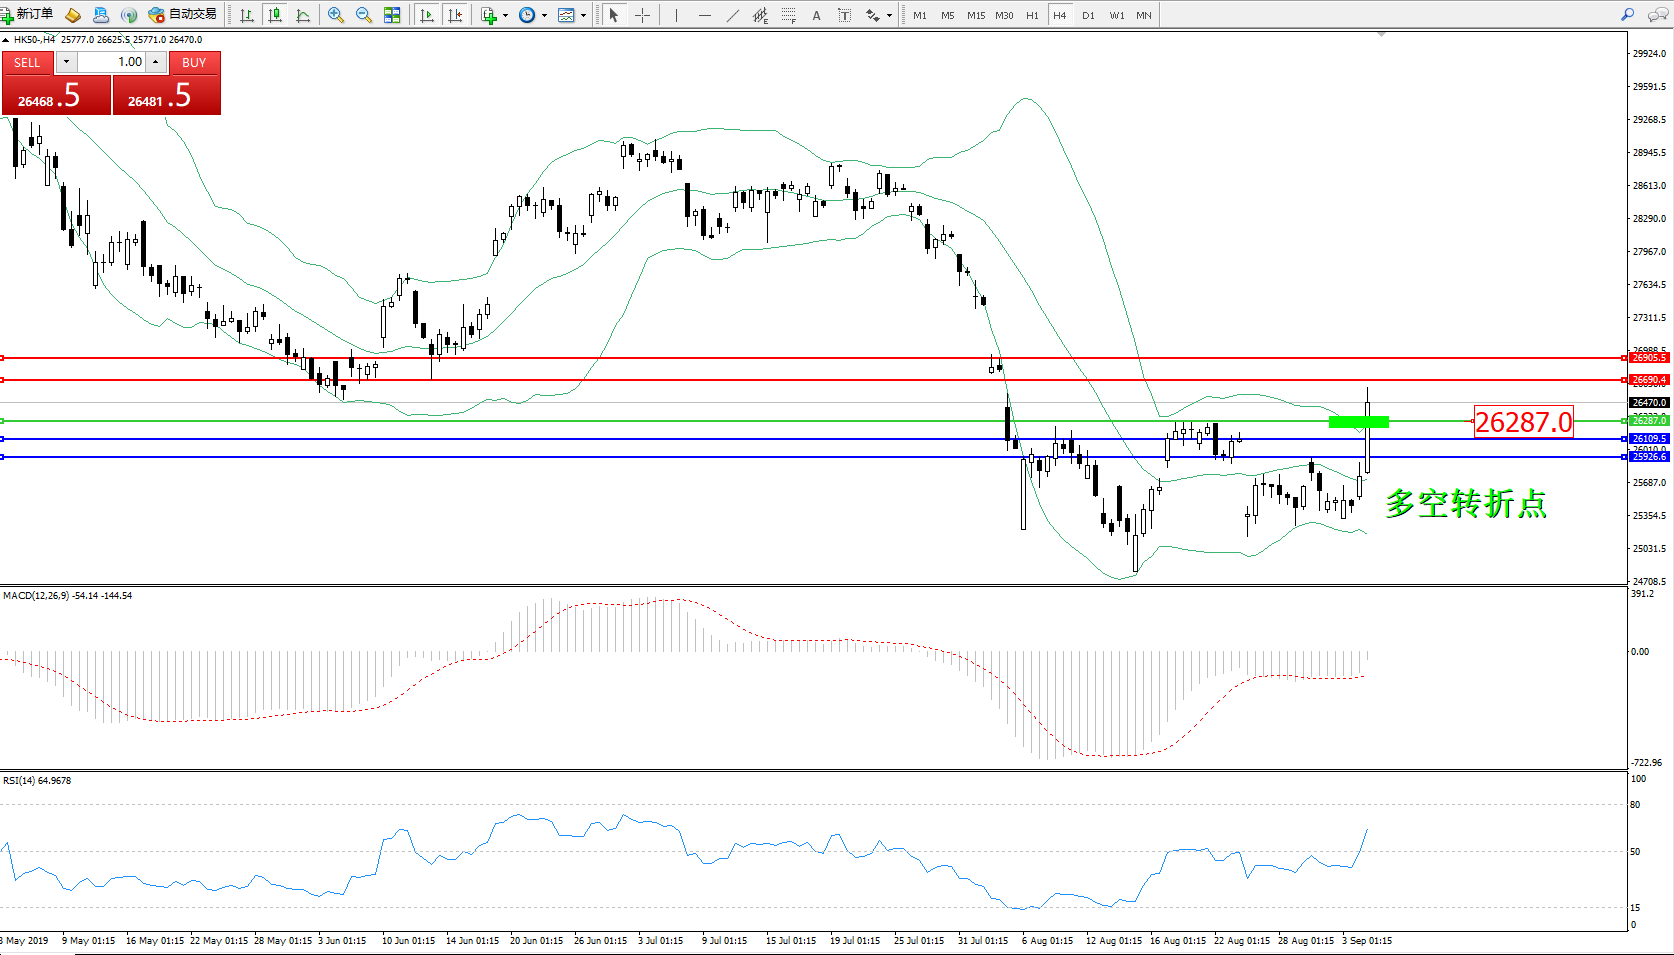Expand the chart templates dropdown arrow
The height and width of the screenshot is (955, 1674).
point(583,15)
